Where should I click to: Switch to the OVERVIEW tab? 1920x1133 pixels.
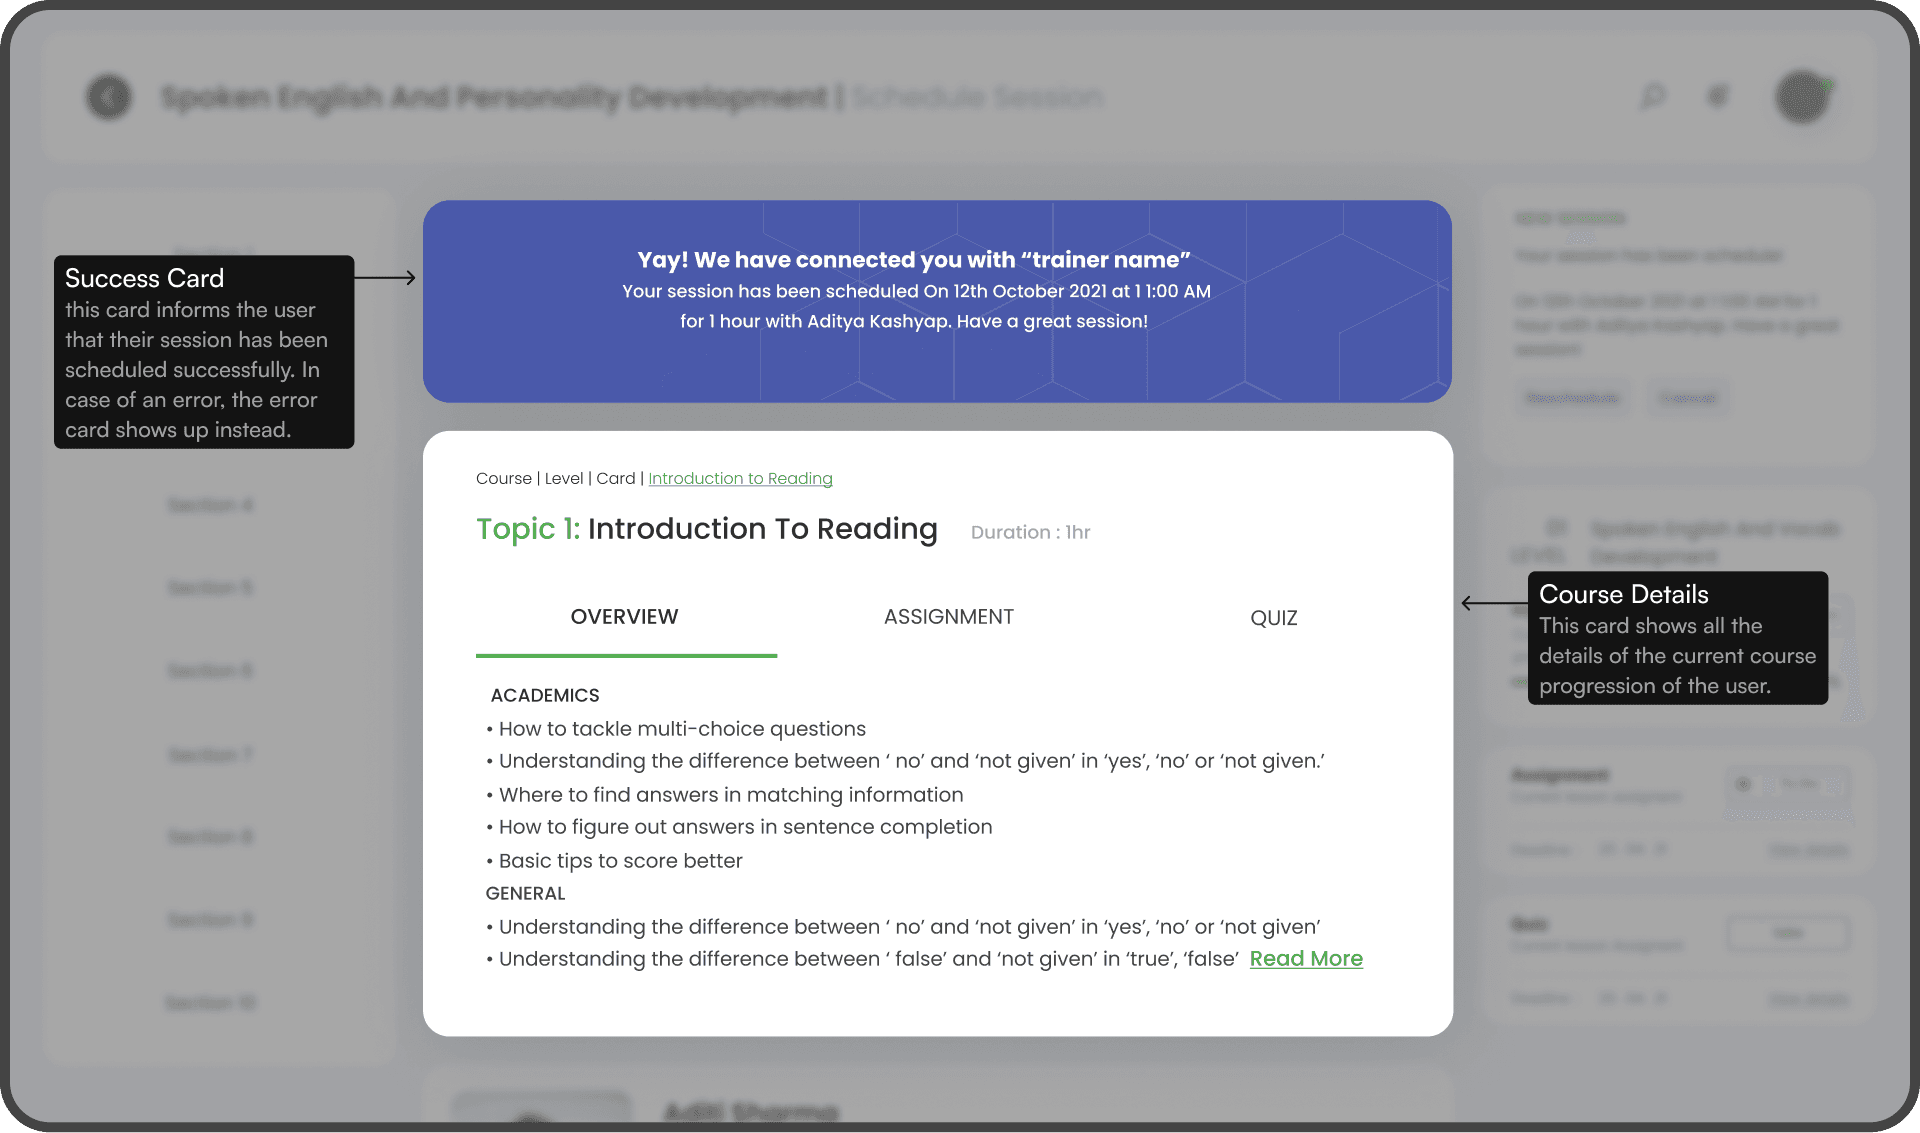(x=624, y=617)
